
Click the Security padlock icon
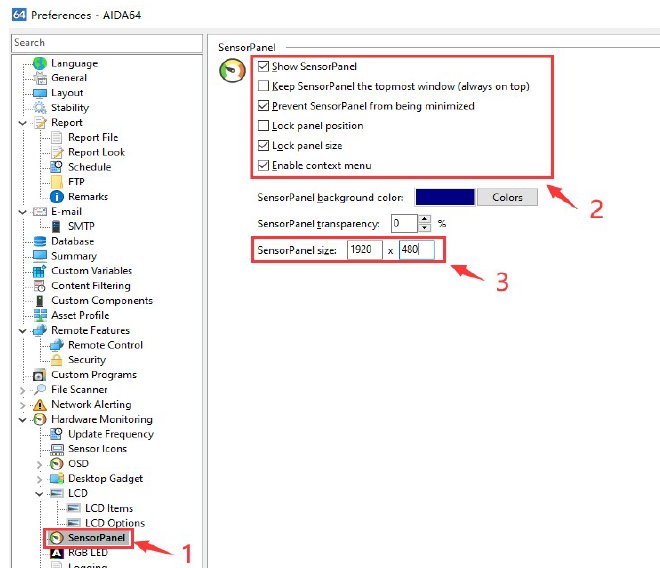tap(56, 360)
